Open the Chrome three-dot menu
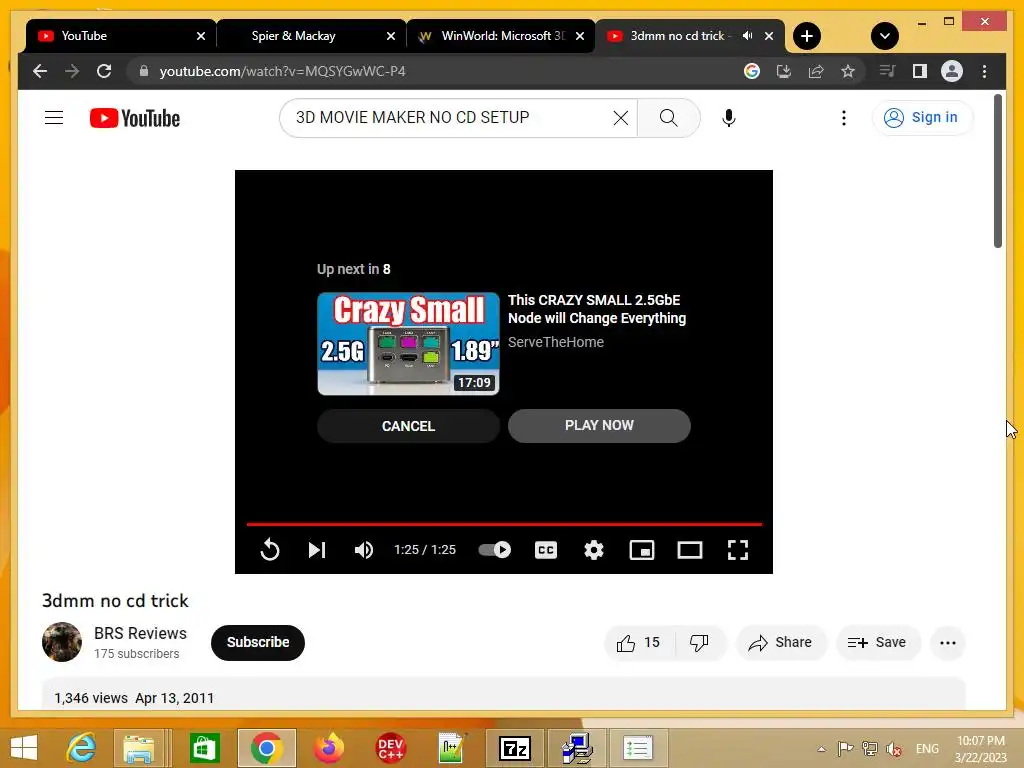Screen dimensions: 1024x768 pyautogui.click(x=984, y=71)
